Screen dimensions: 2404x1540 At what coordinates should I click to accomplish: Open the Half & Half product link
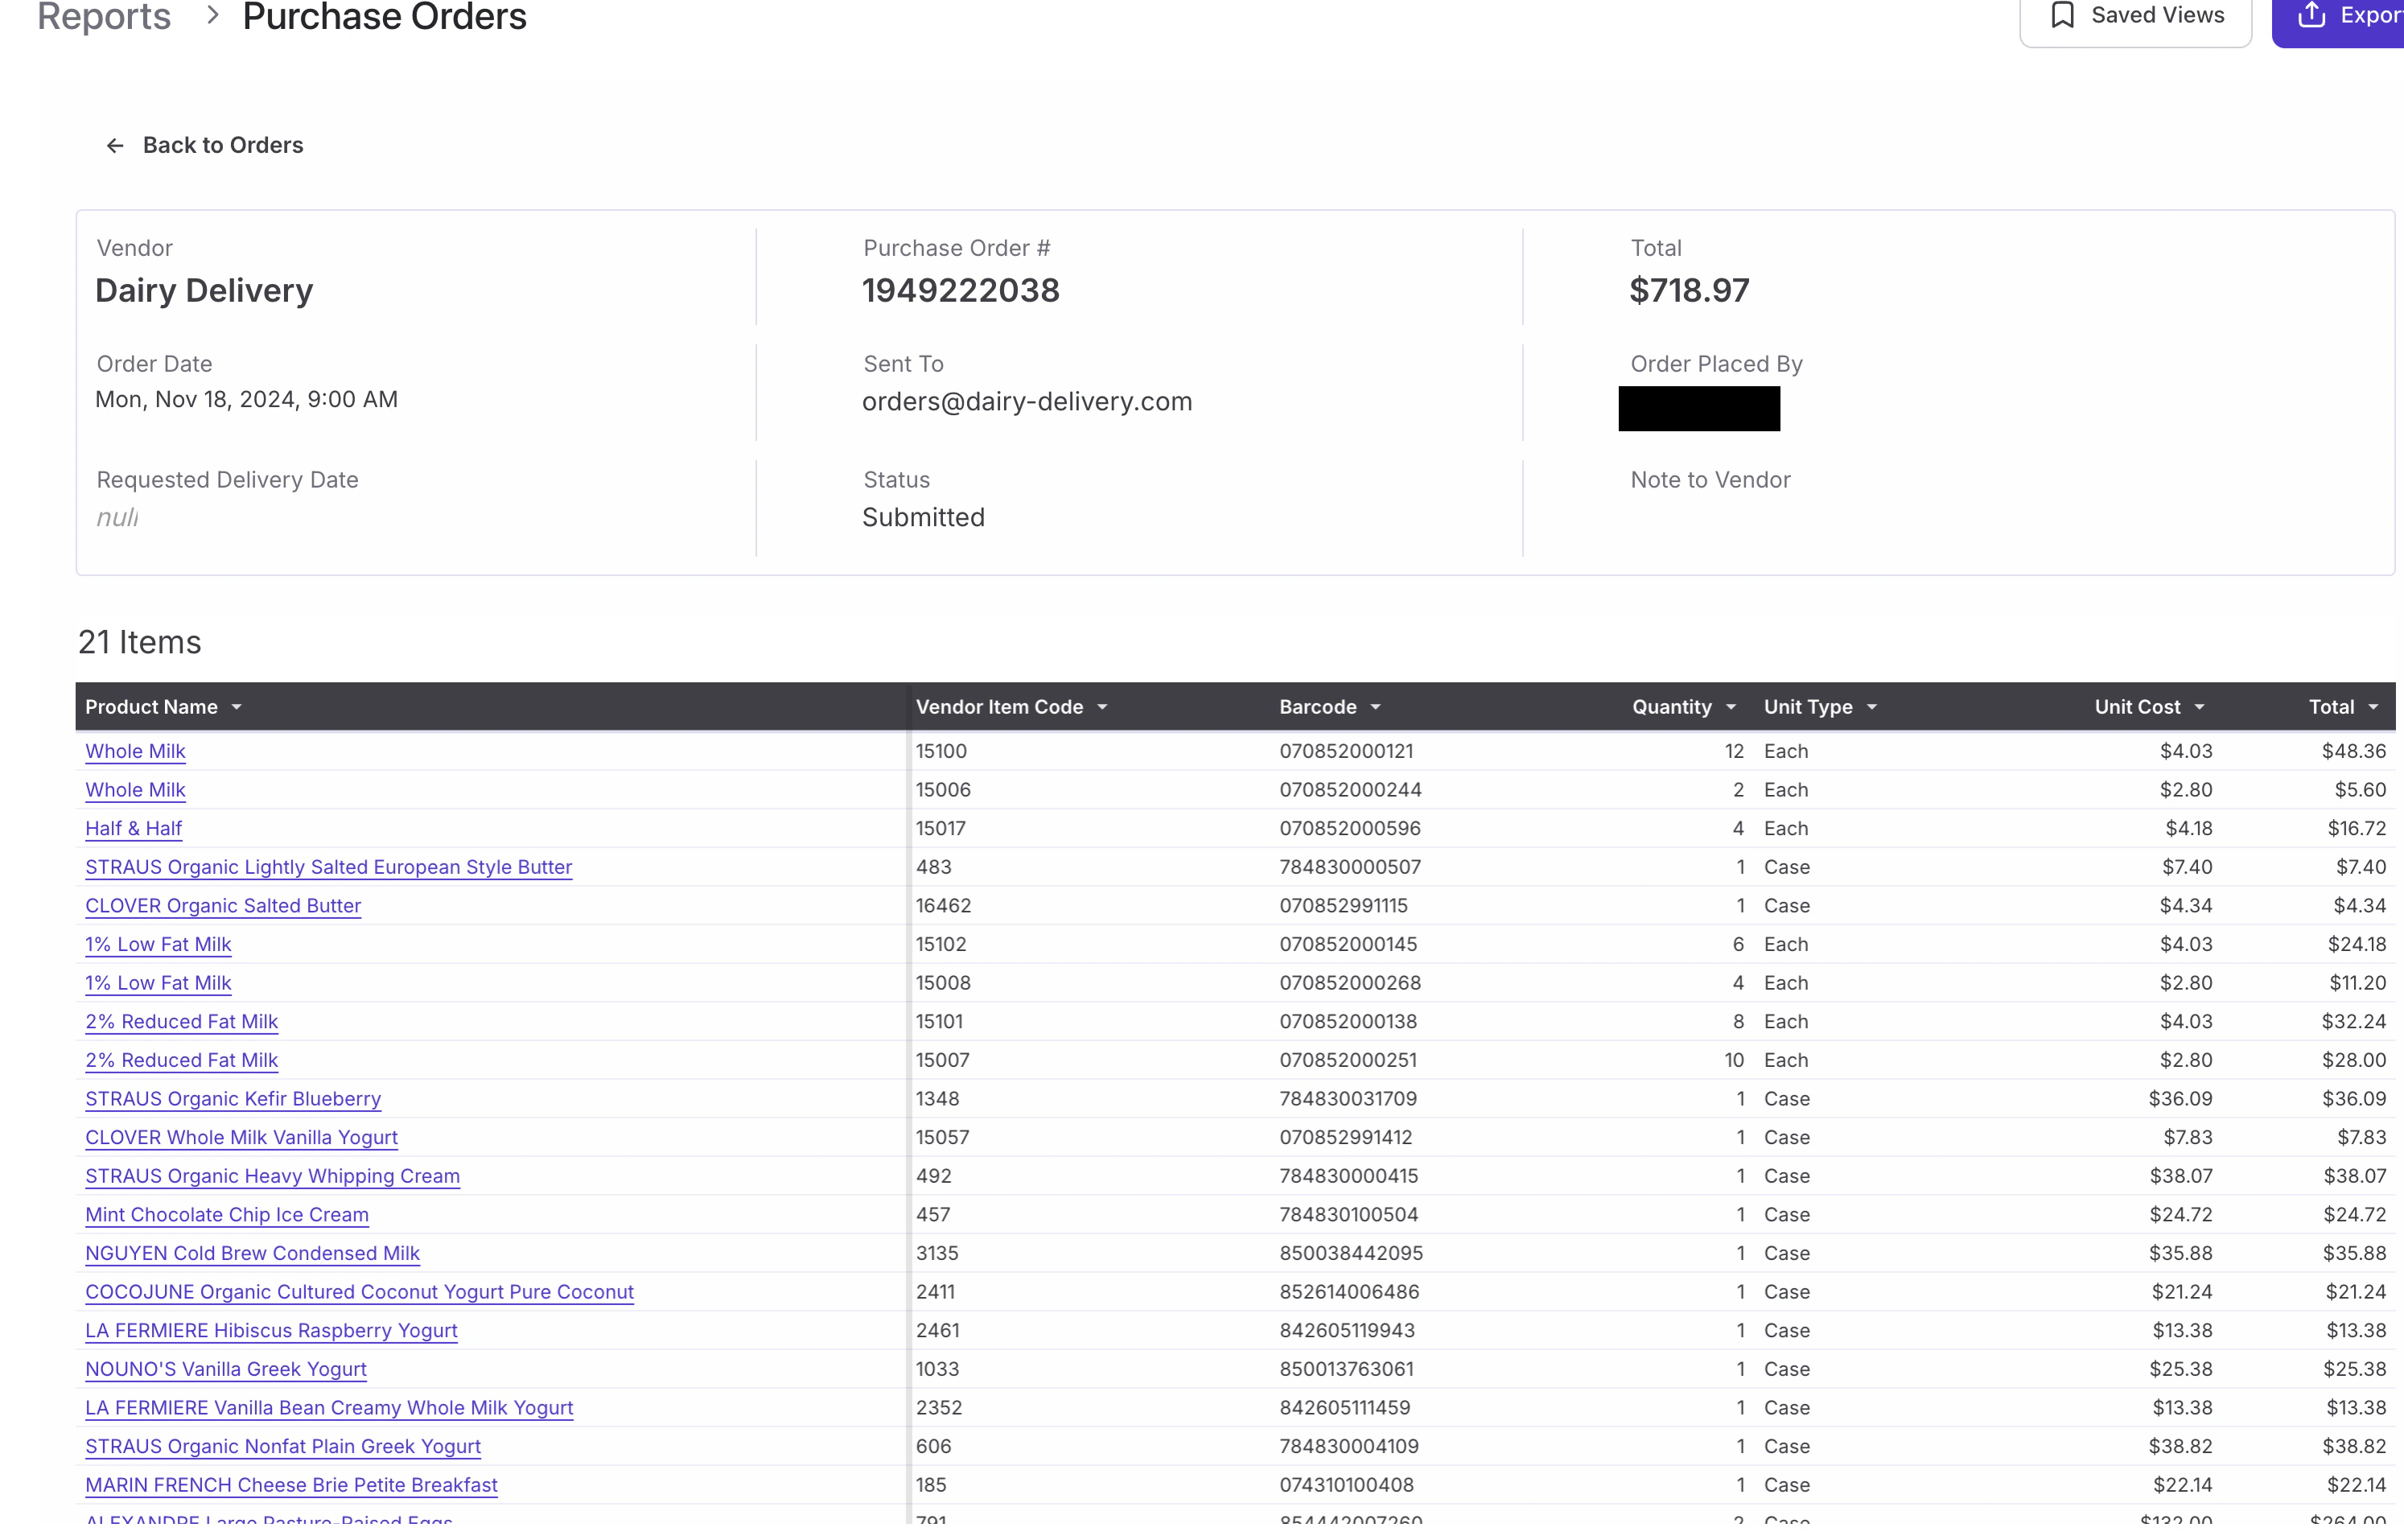pos(133,828)
